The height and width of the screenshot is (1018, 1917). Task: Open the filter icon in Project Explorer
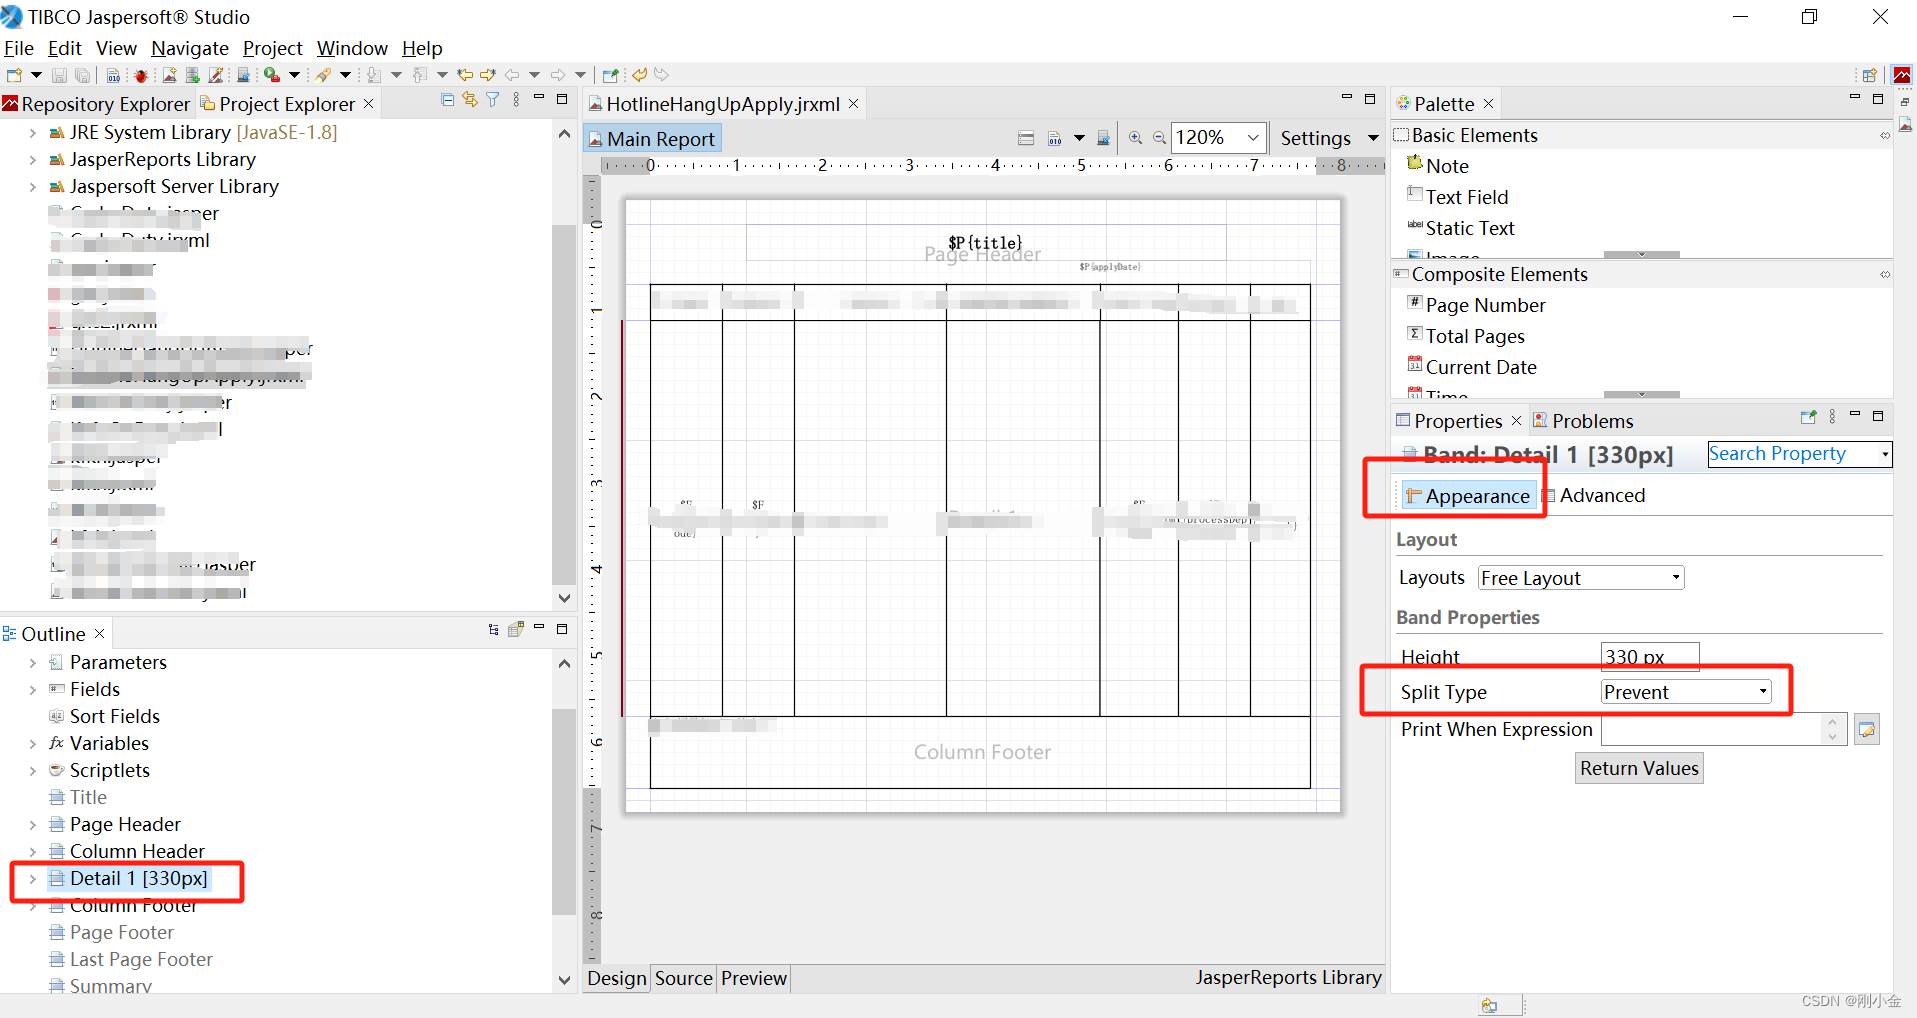tap(493, 100)
